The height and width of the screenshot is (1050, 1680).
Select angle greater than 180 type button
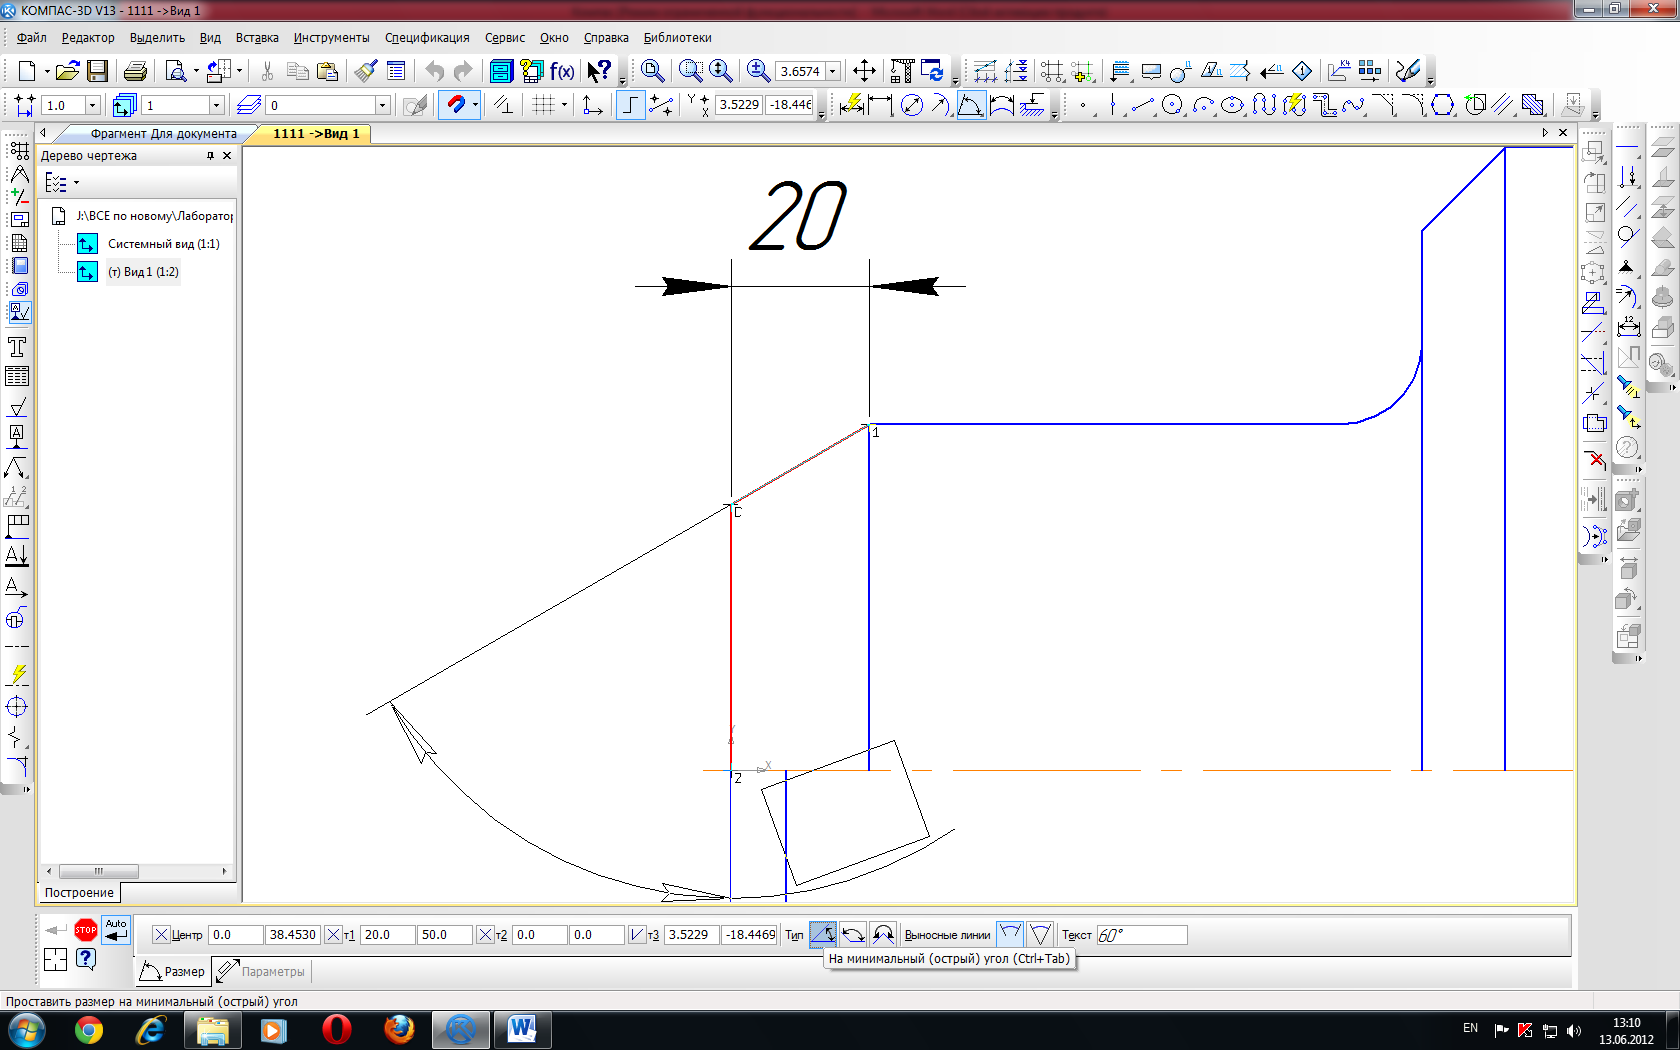click(x=883, y=934)
